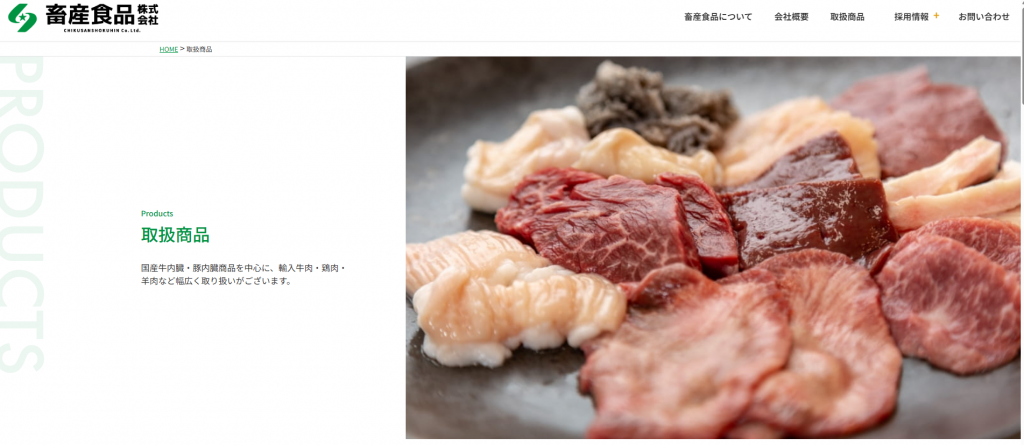Click the 国産牛内臓 description paragraph

(244, 274)
